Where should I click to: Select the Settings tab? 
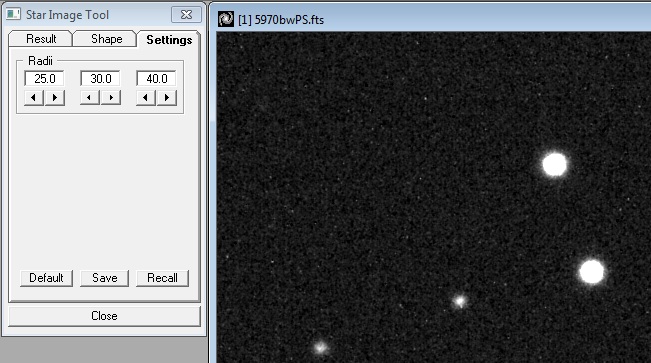[169, 39]
